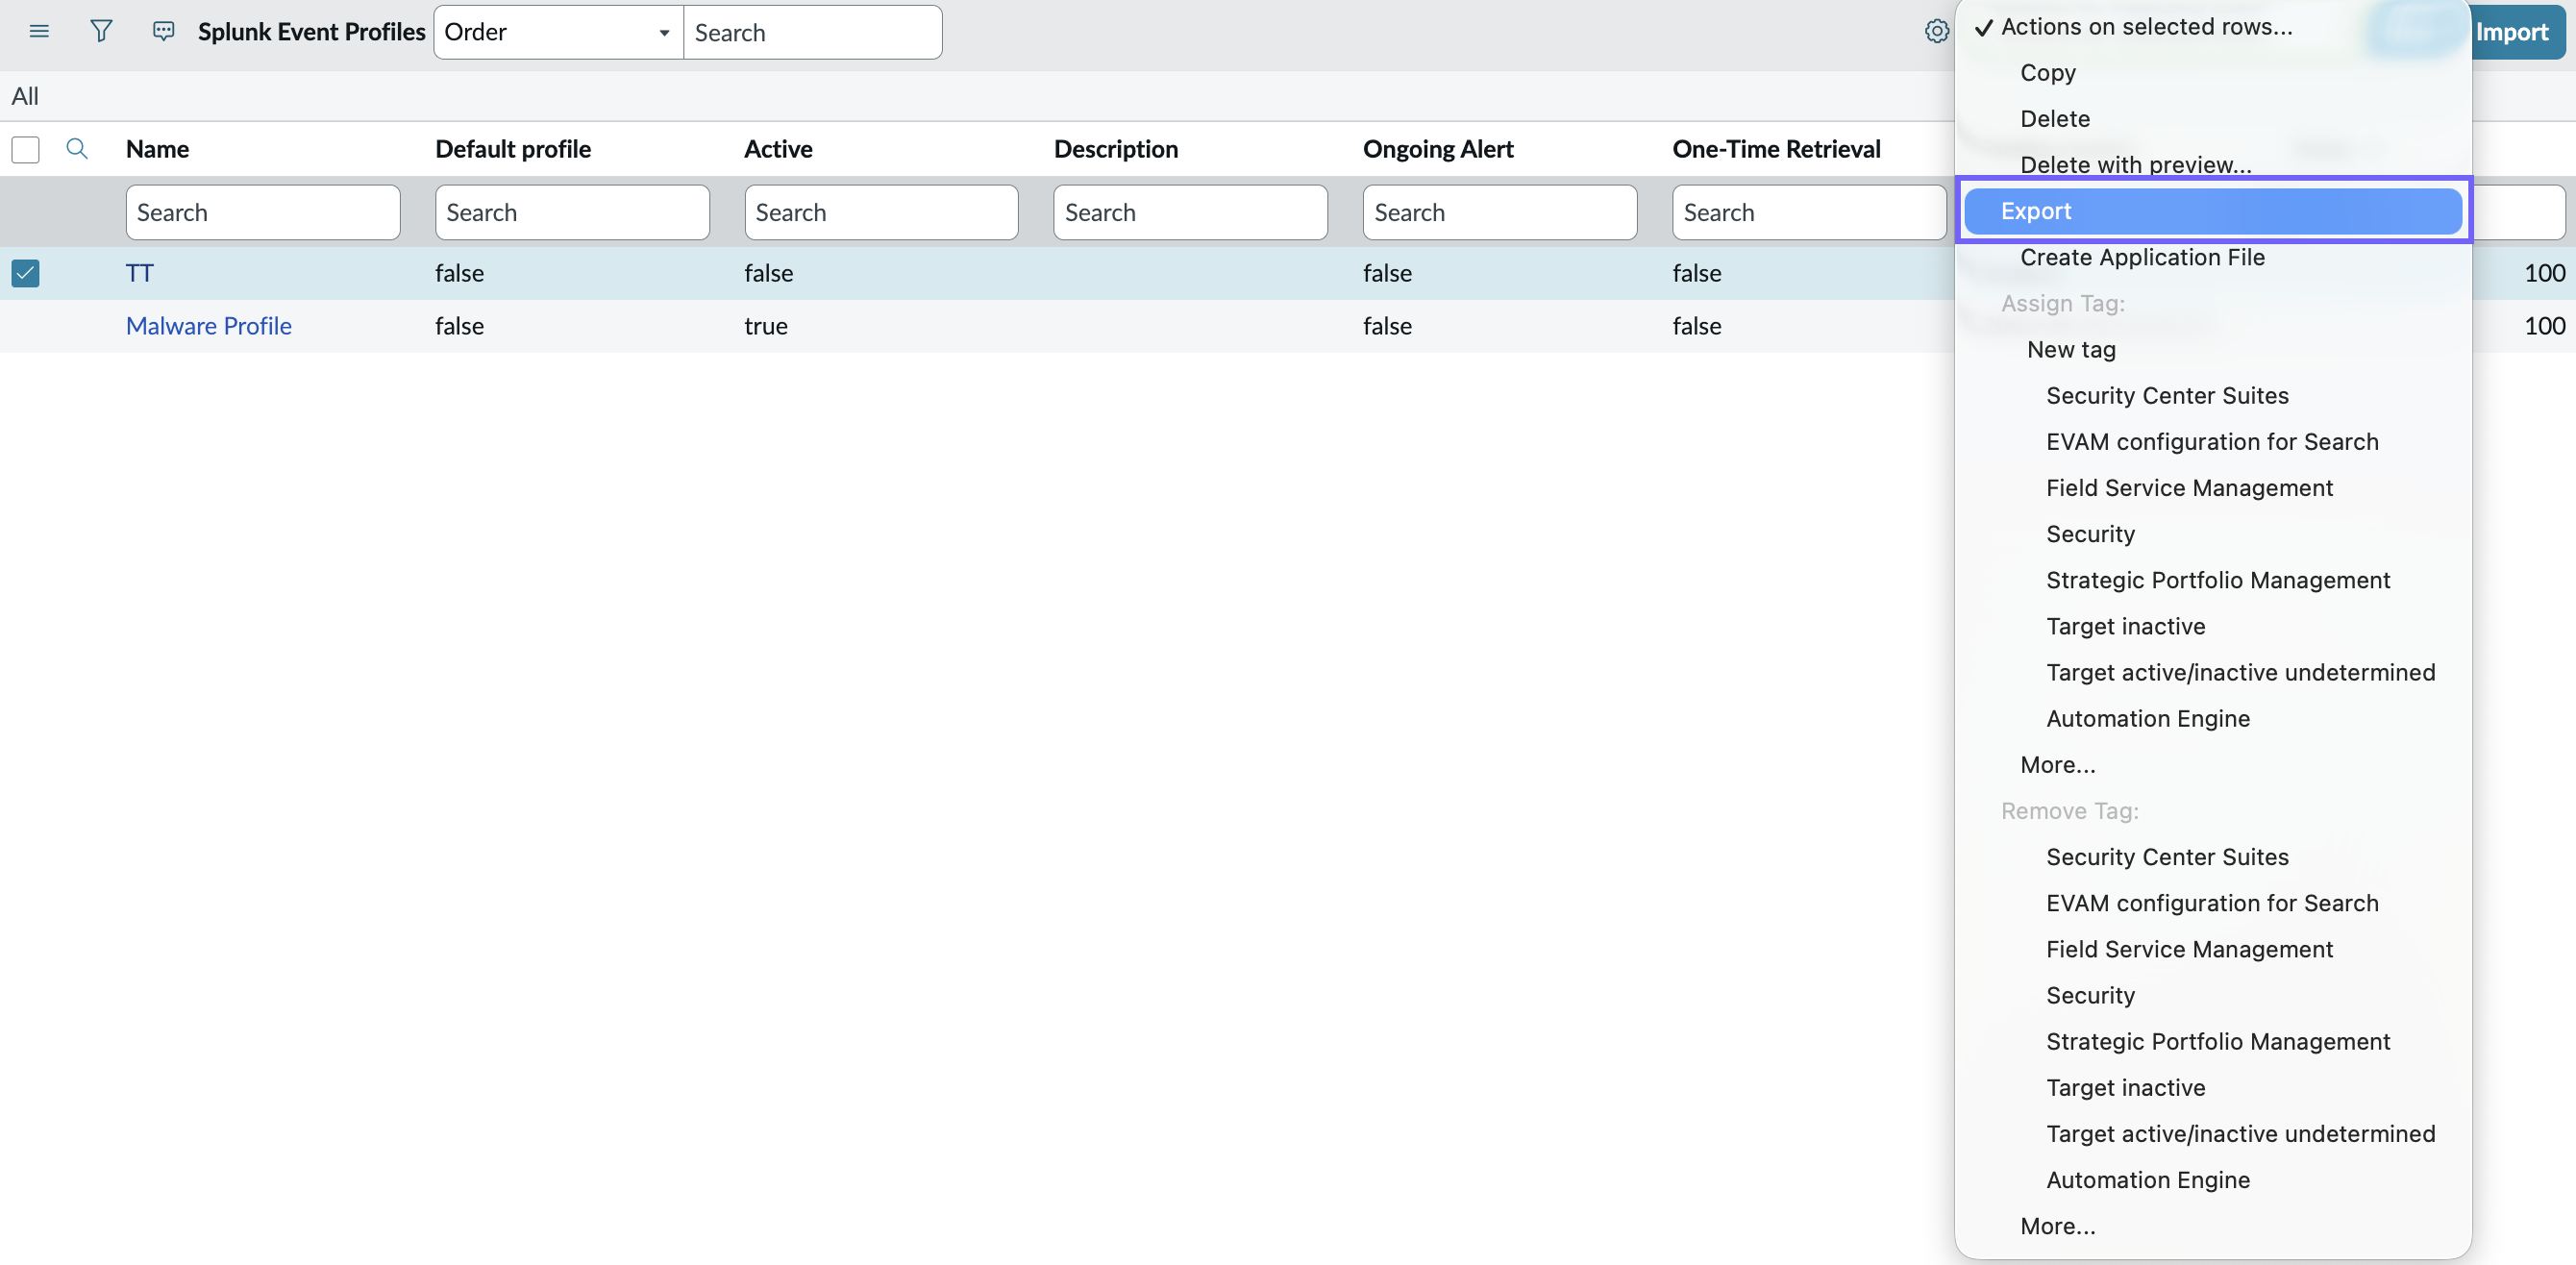Open the TT profile record
This screenshot has height=1265, width=2576.
click(140, 273)
